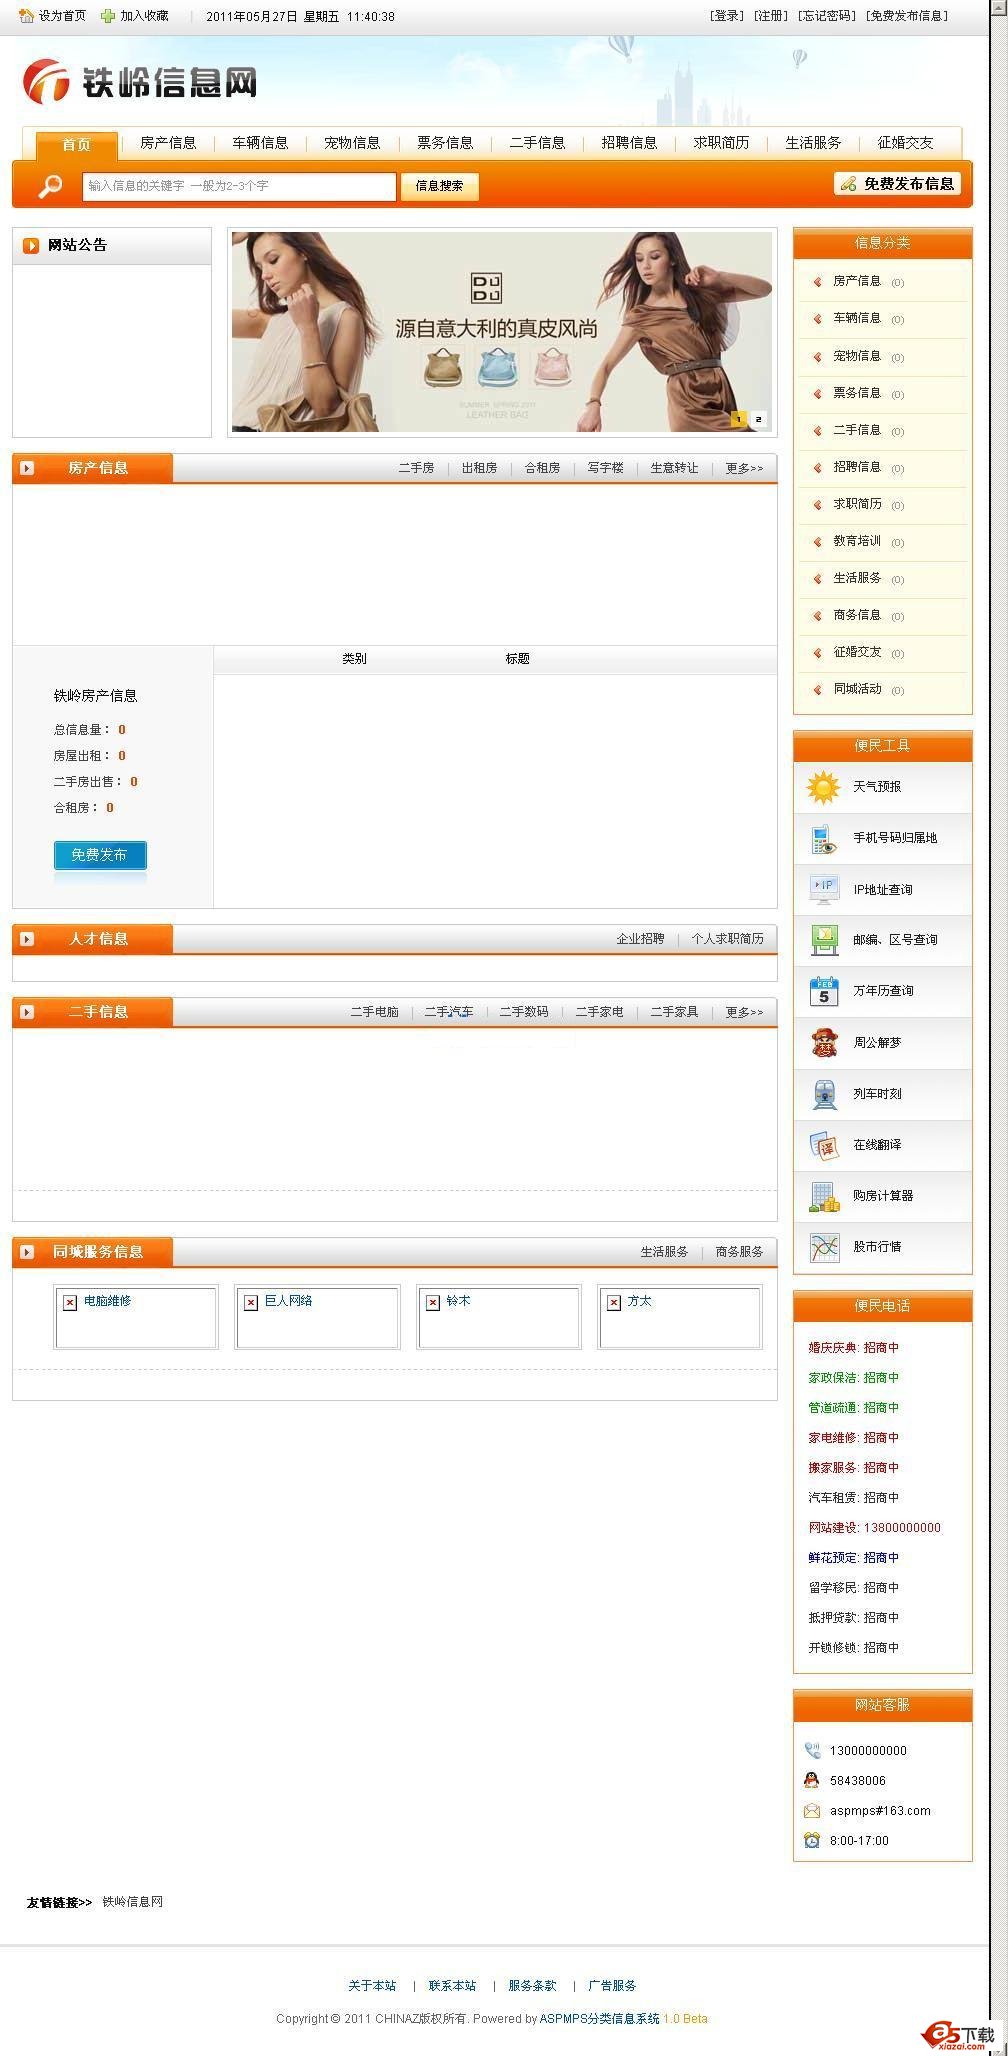Screen dimensions: 1008x2056
Task: Click the 登录 link at top
Action: [727, 16]
